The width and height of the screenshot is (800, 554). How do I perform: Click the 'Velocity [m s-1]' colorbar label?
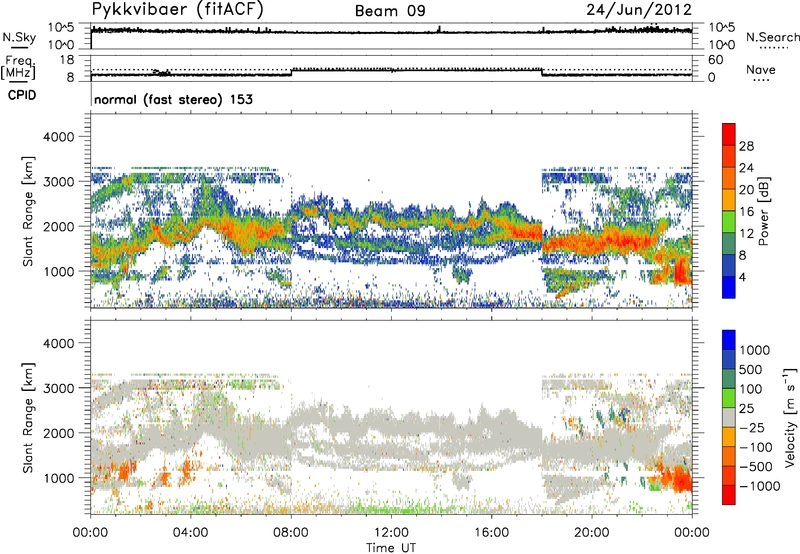click(790, 417)
